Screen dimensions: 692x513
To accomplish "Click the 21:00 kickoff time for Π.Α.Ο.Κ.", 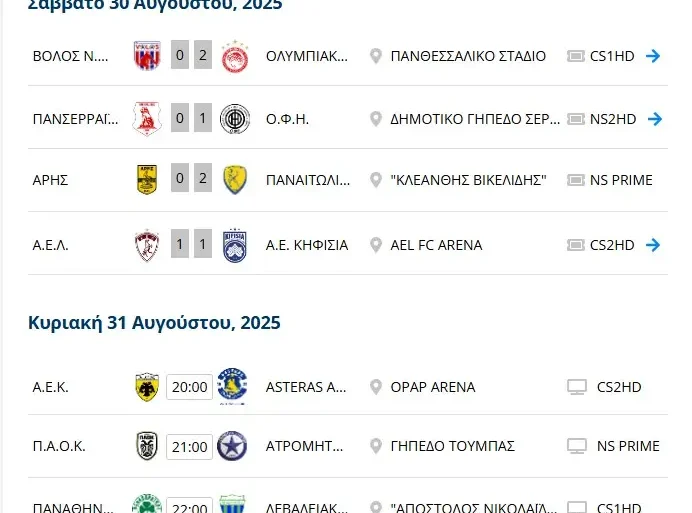I will pyautogui.click(x=189, y=447).
